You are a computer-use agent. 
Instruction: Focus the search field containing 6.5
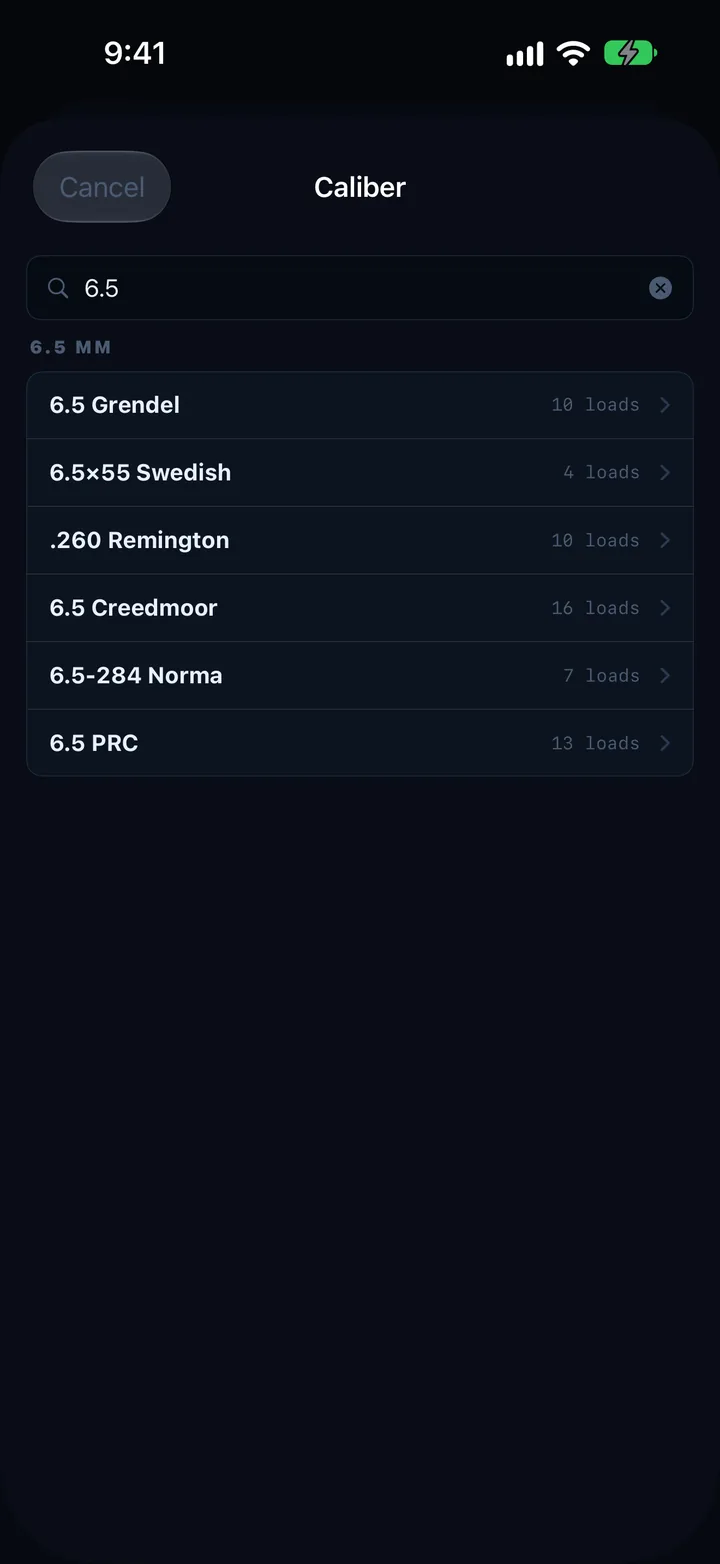coord(360,288)
